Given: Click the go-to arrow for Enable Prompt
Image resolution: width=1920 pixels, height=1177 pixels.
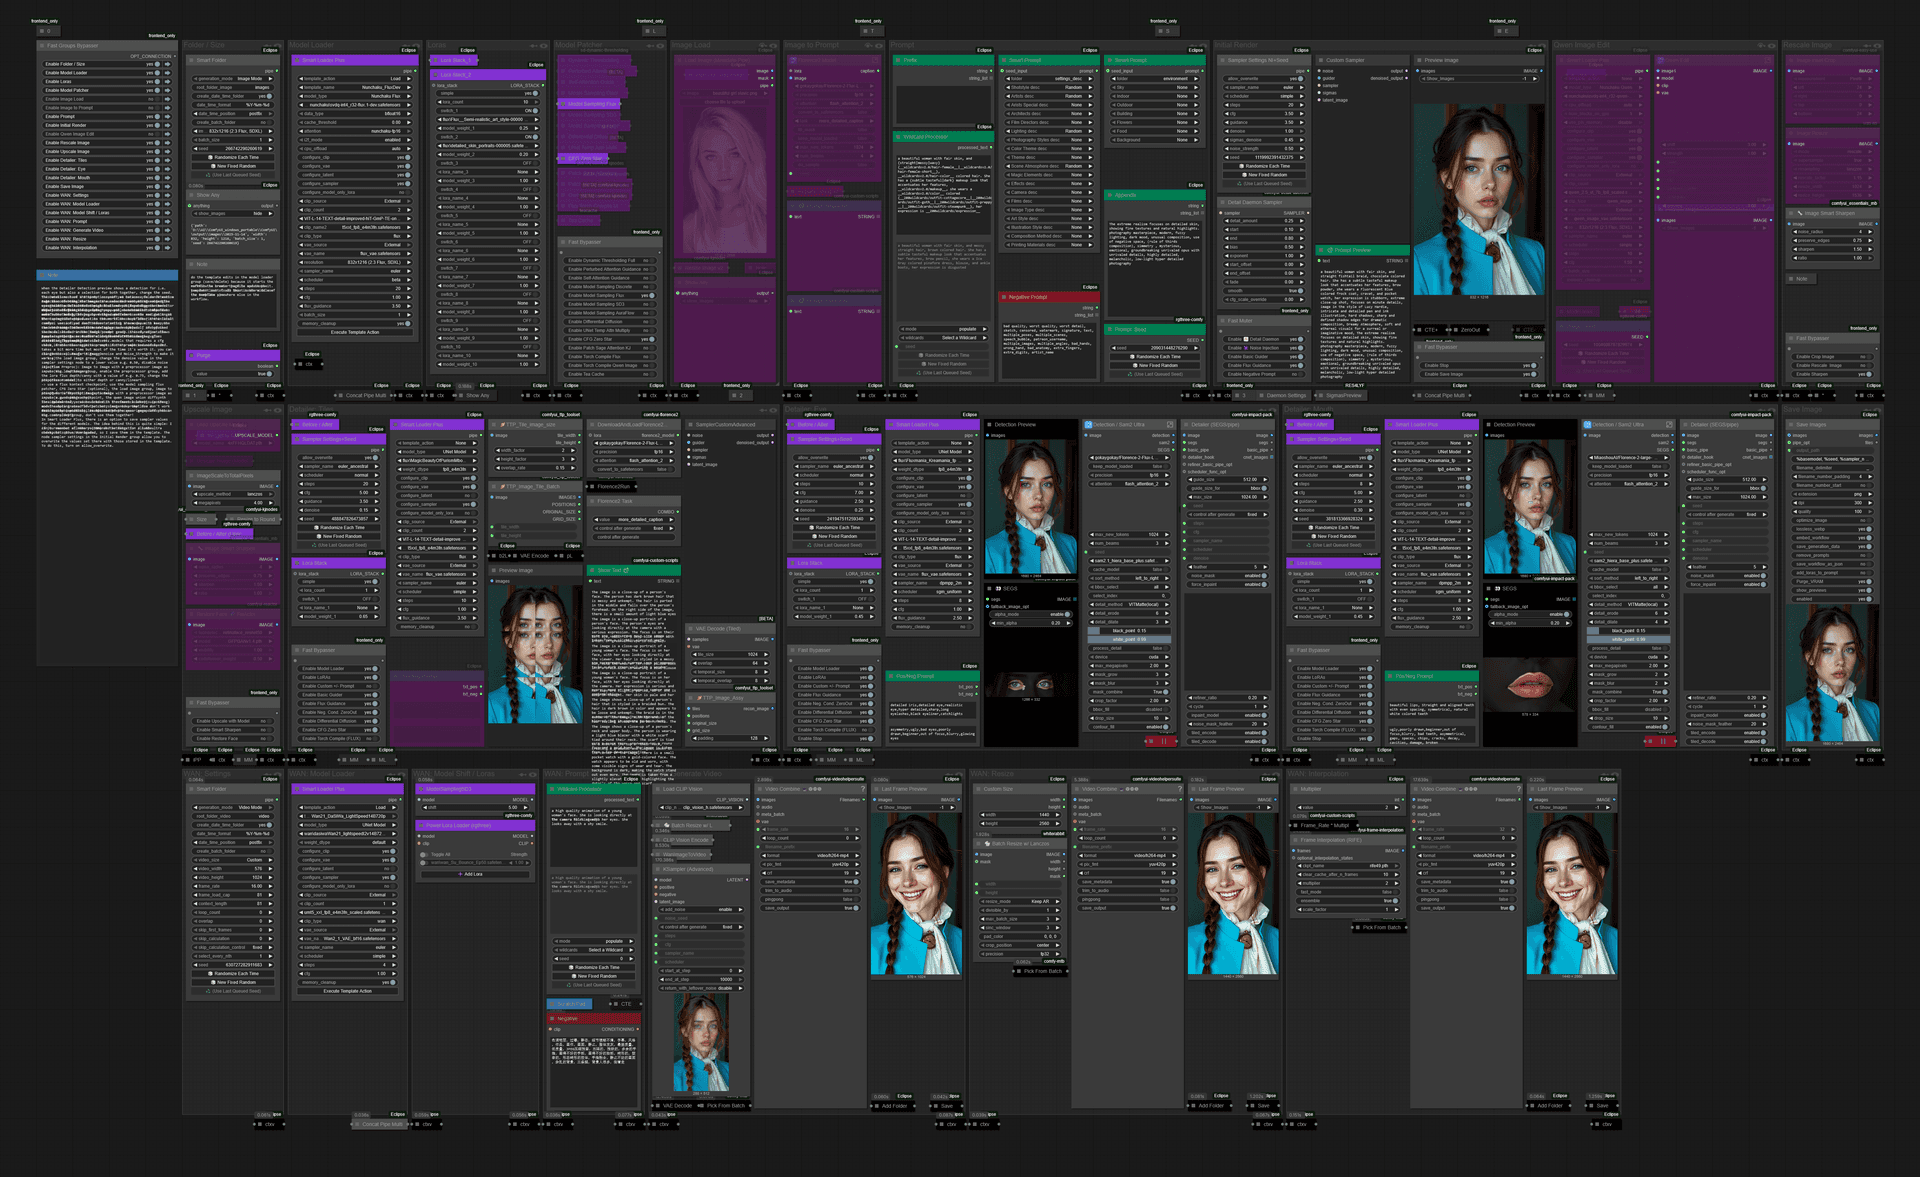Looking at the screenshot, I should [167, 116].
